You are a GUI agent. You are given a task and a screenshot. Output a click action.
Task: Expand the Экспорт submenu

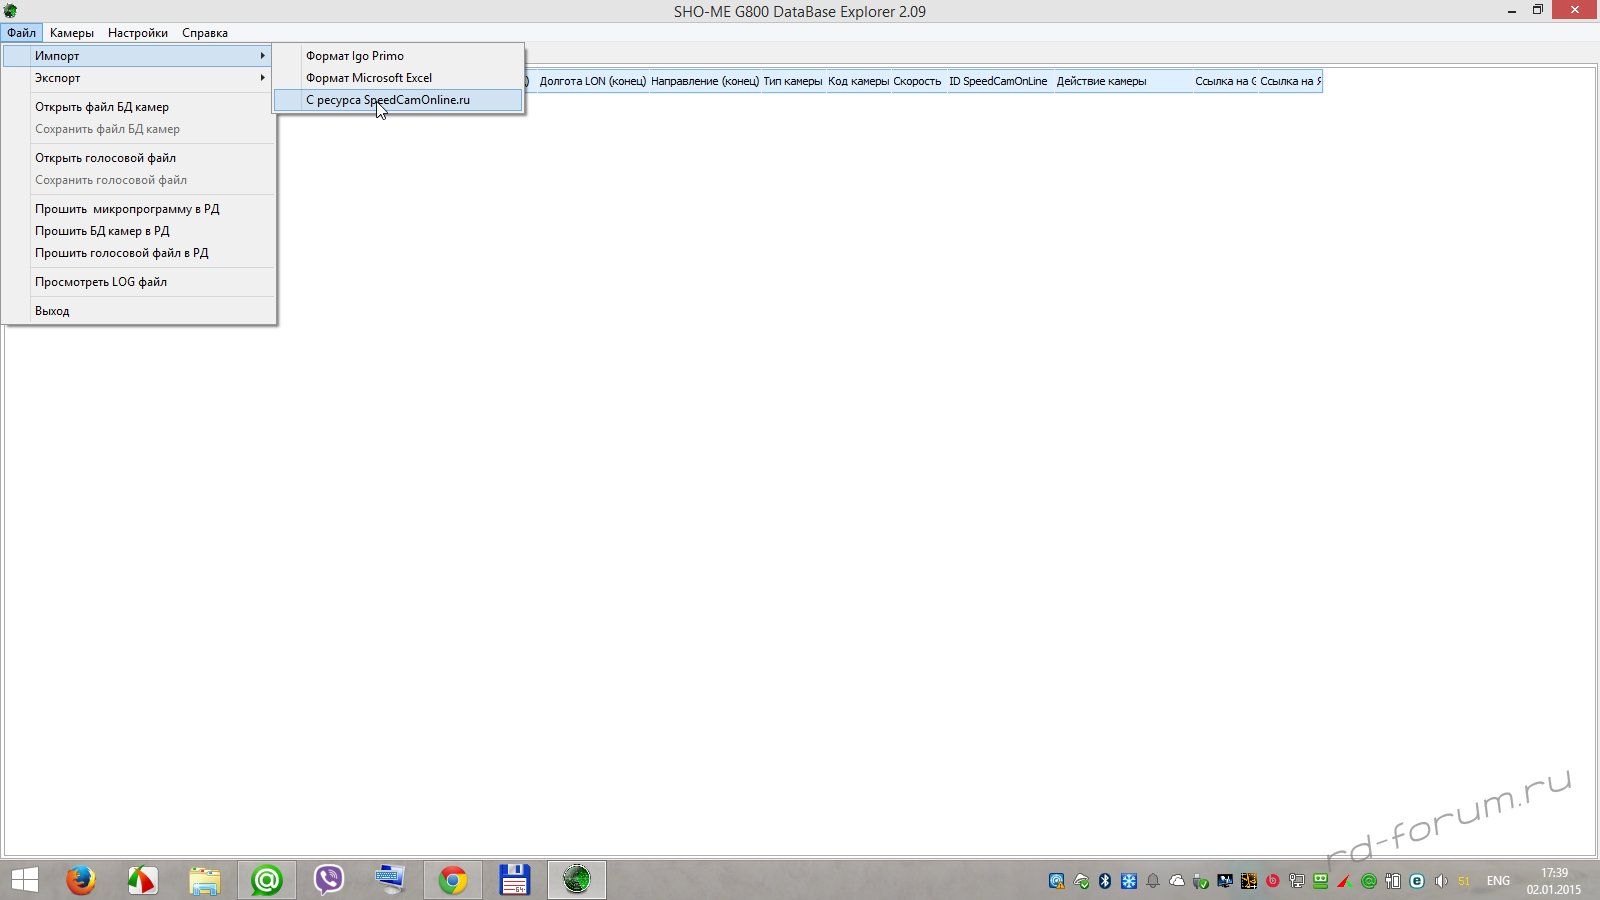point(138,78)
